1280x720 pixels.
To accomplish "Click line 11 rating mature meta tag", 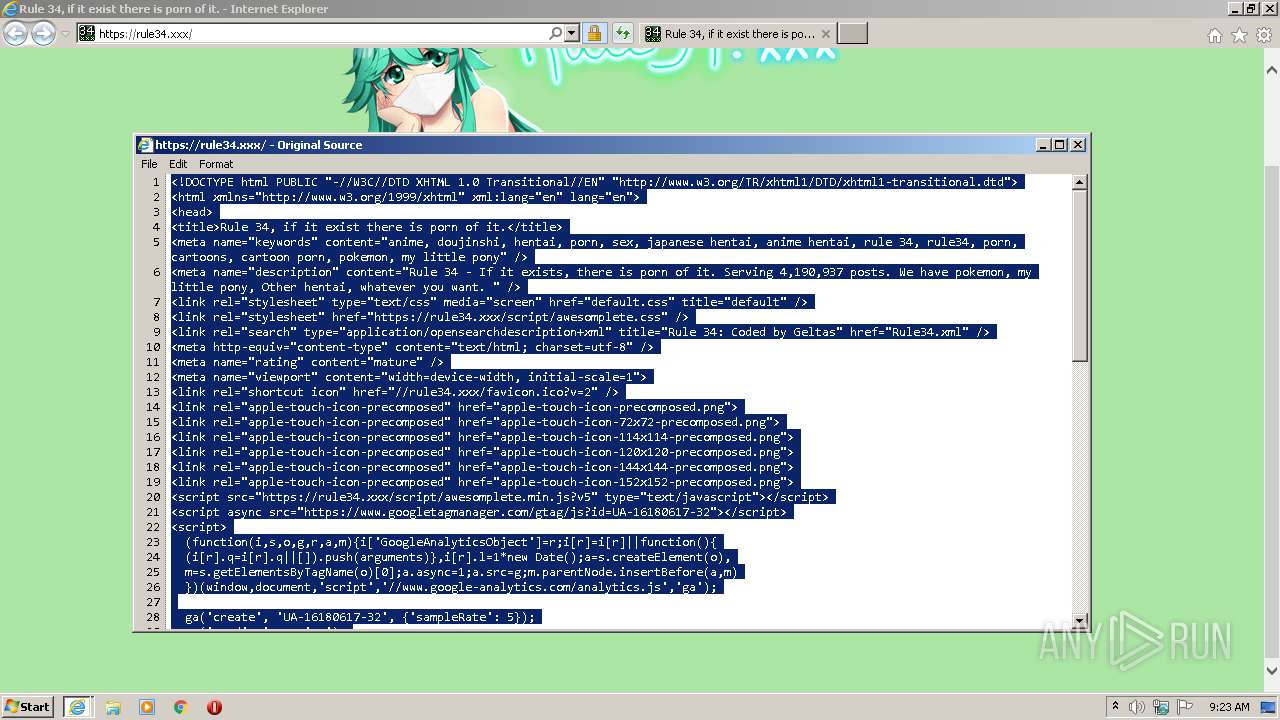I will pos(310,362).
